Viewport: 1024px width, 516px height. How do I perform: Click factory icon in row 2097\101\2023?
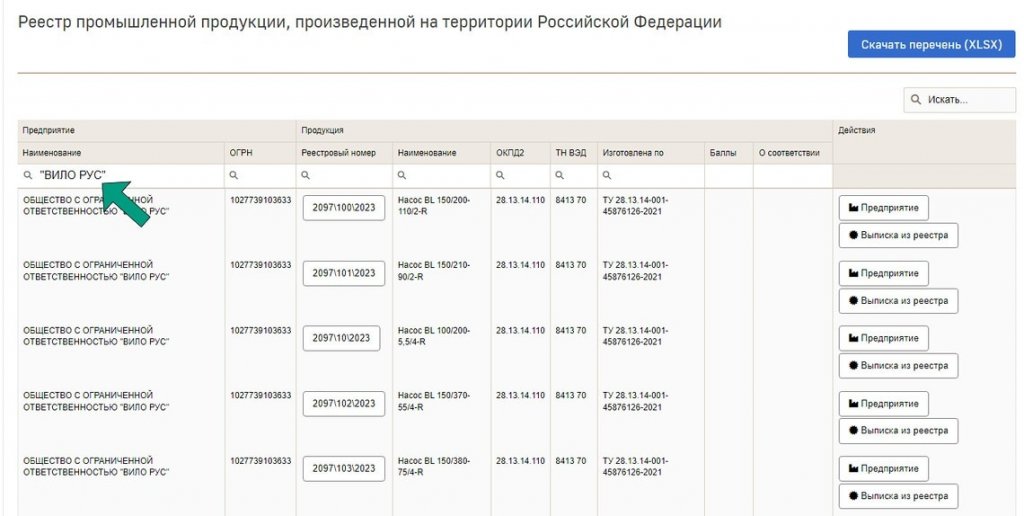[853, 273]
